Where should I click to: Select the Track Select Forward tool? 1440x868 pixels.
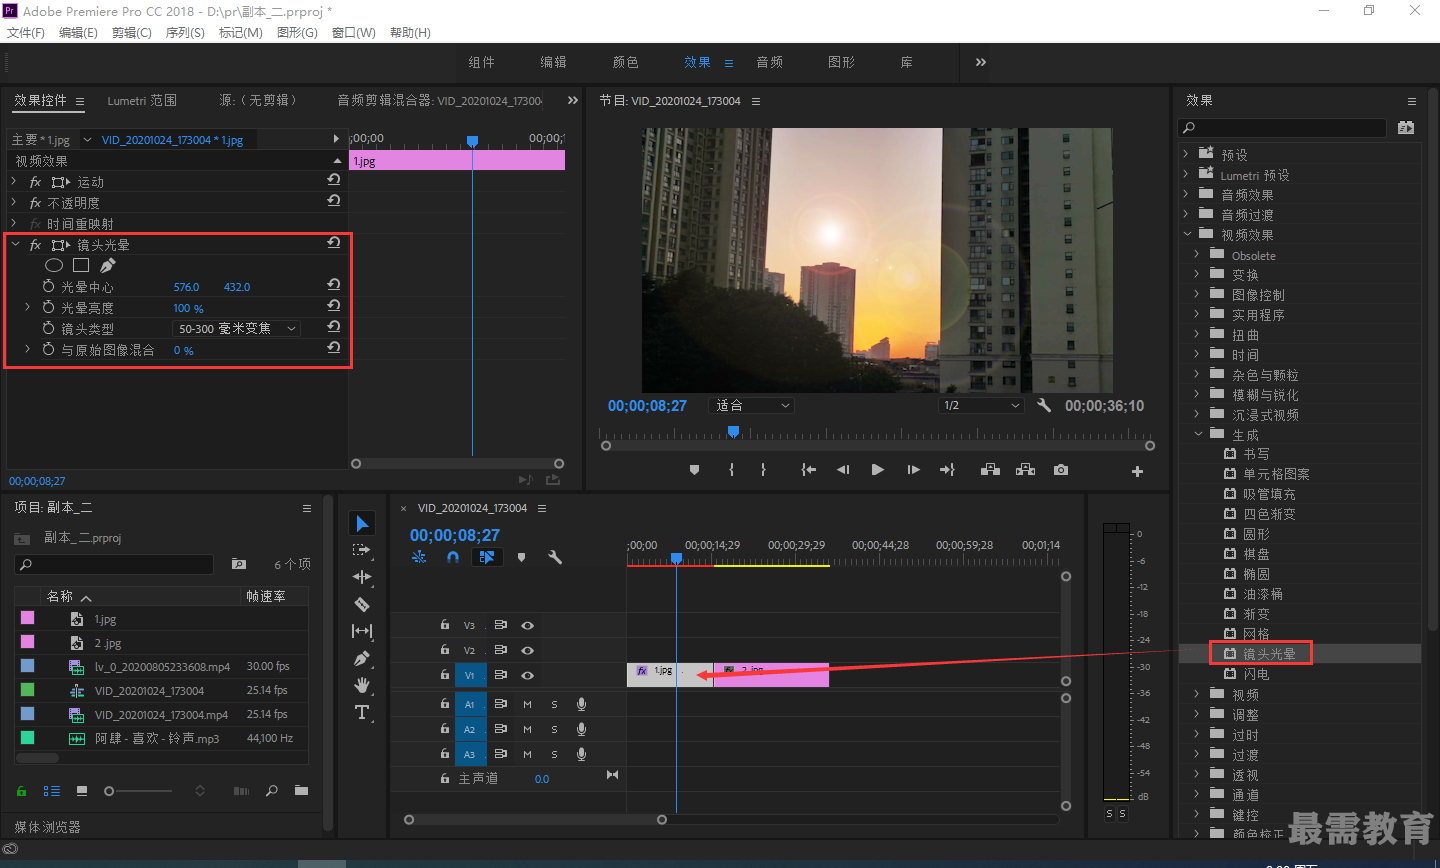click(x=362, y=550)
